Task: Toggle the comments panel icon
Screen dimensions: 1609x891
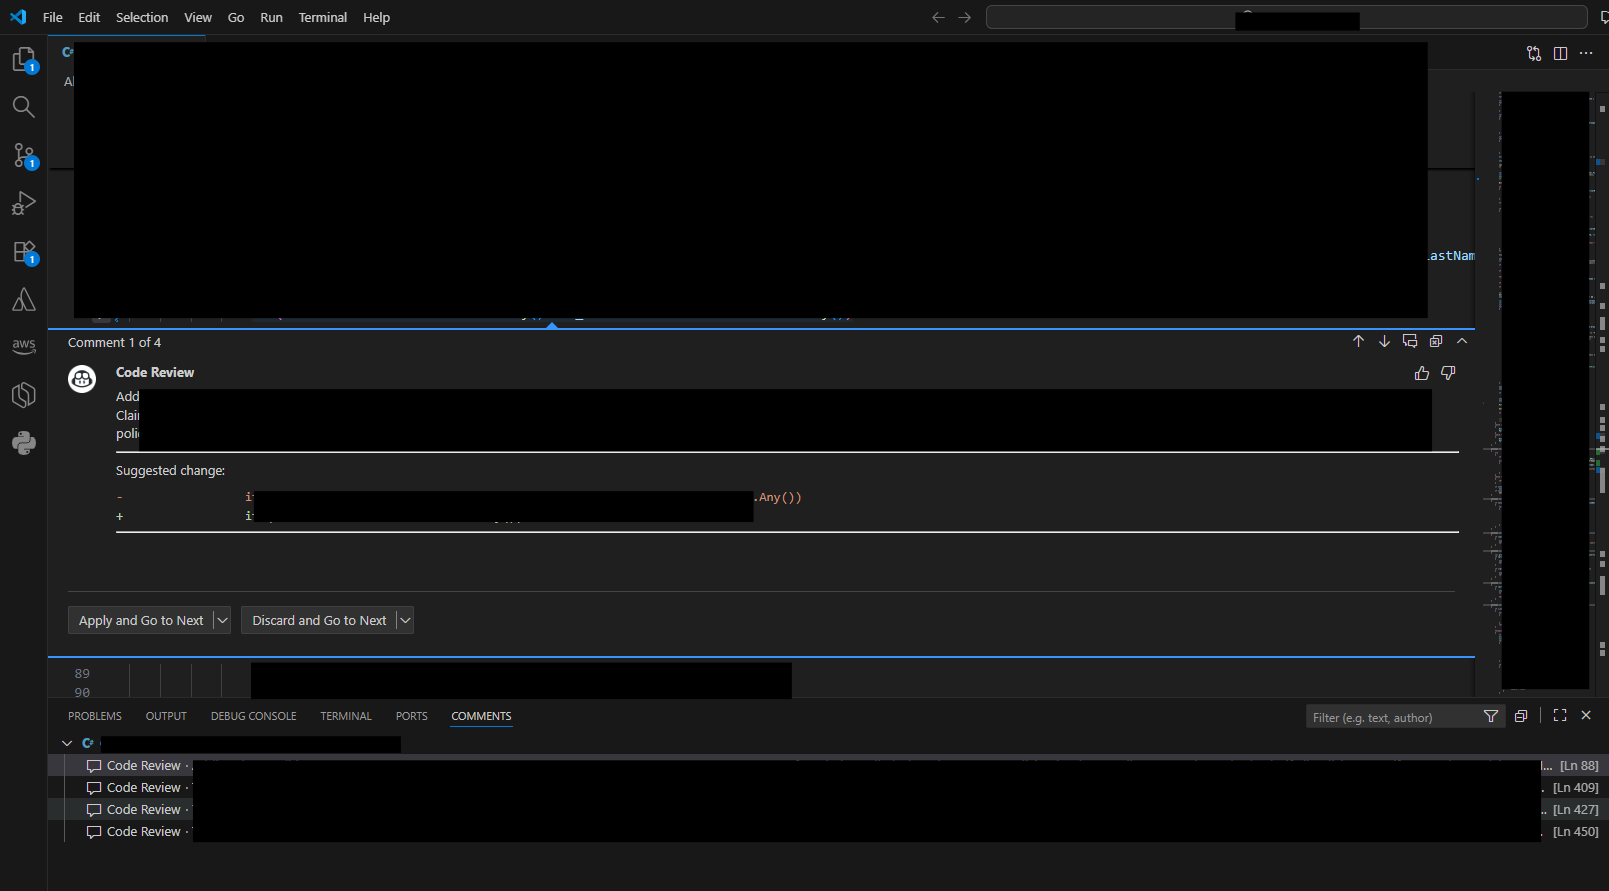Action: tap(1410, 341)
